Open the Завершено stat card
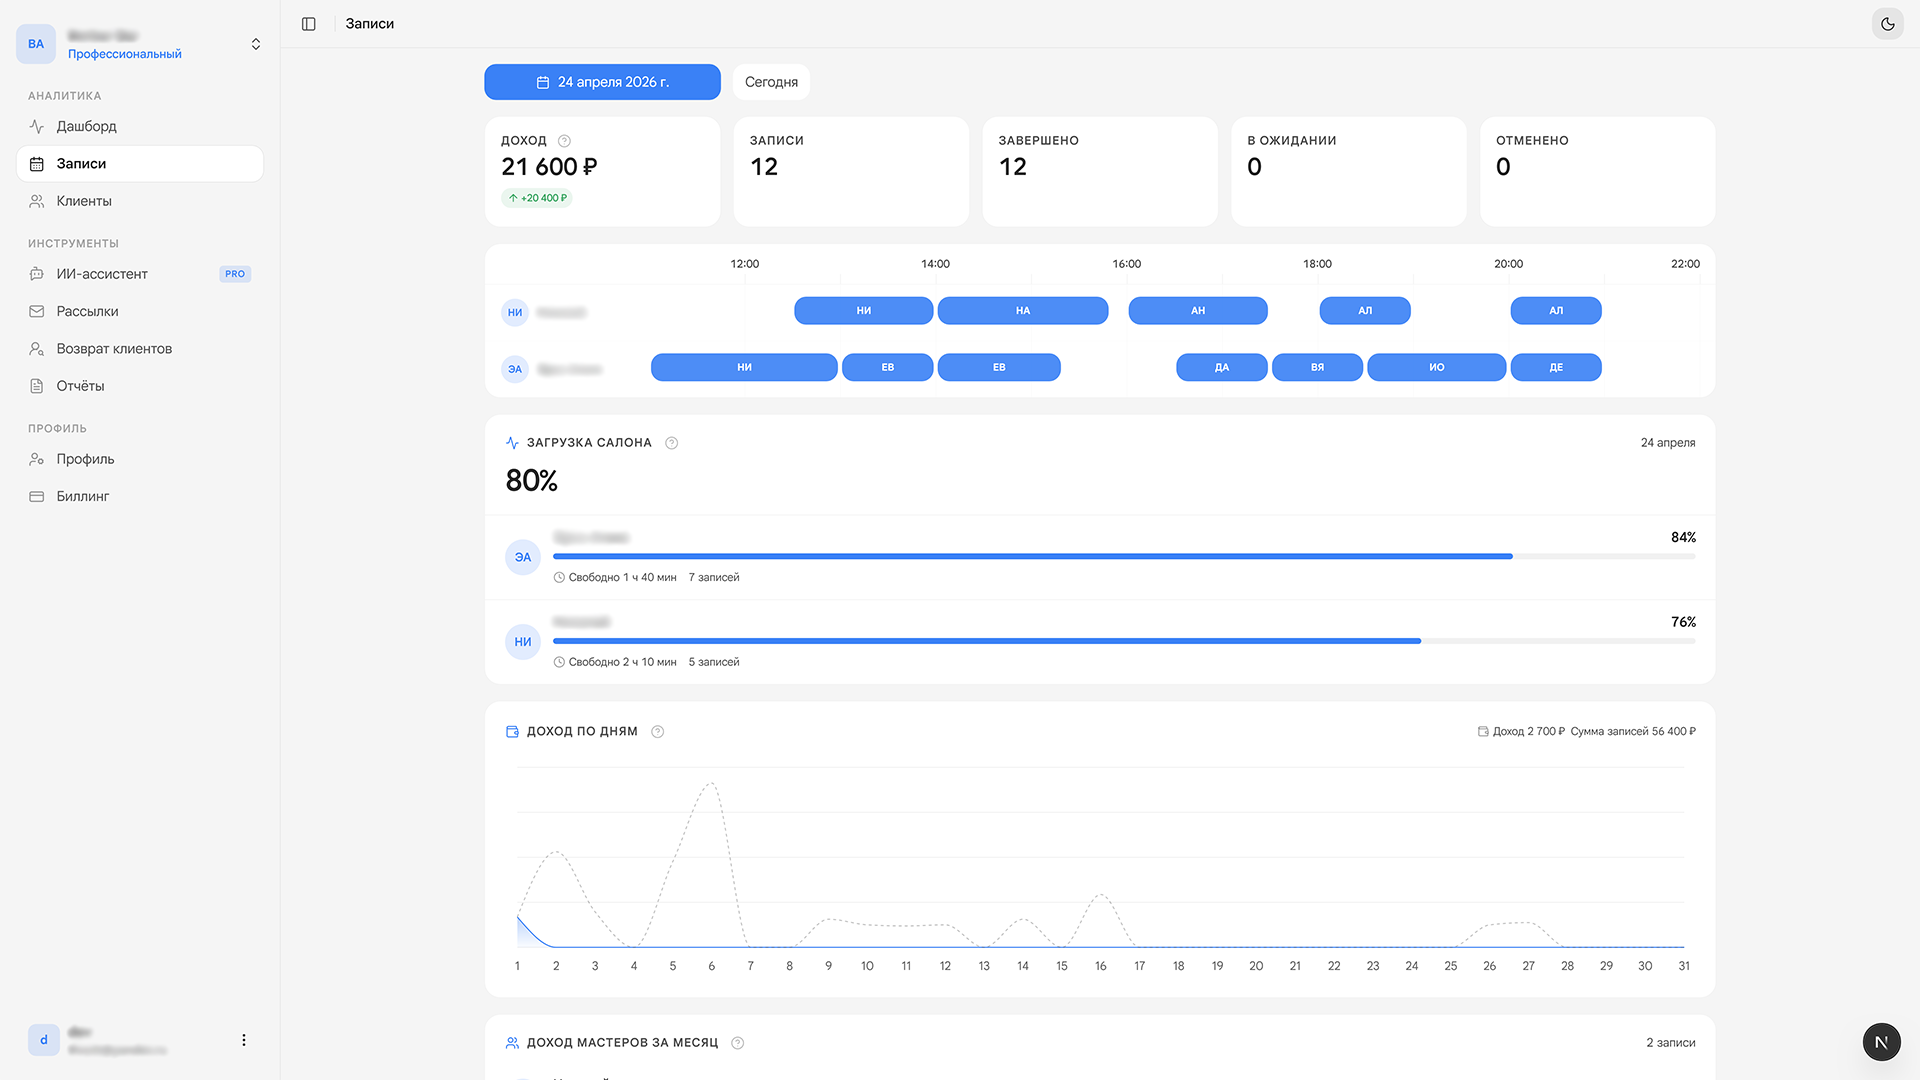This screenshot has height=1080, width=1920. click(x=1100, y=172)
